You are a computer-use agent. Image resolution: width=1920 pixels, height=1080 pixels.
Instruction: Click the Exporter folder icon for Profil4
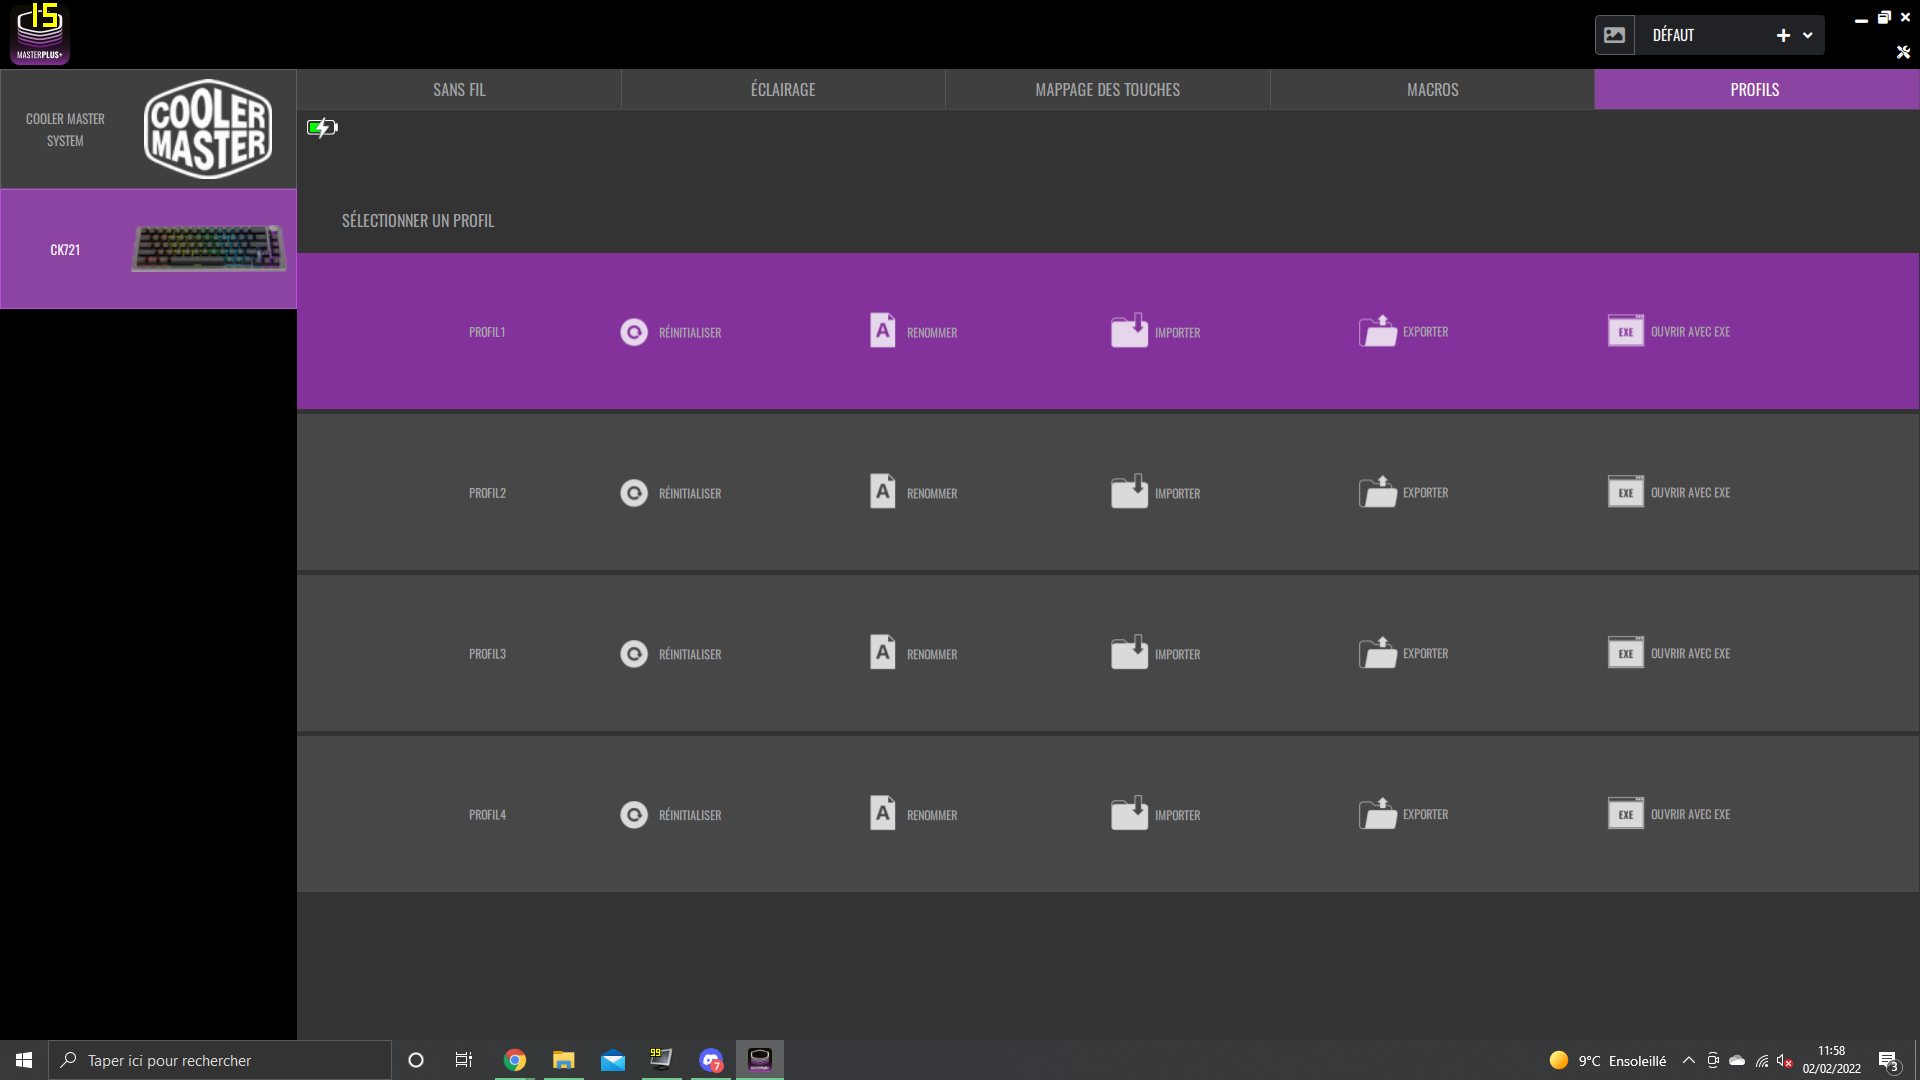(1377, 814)
